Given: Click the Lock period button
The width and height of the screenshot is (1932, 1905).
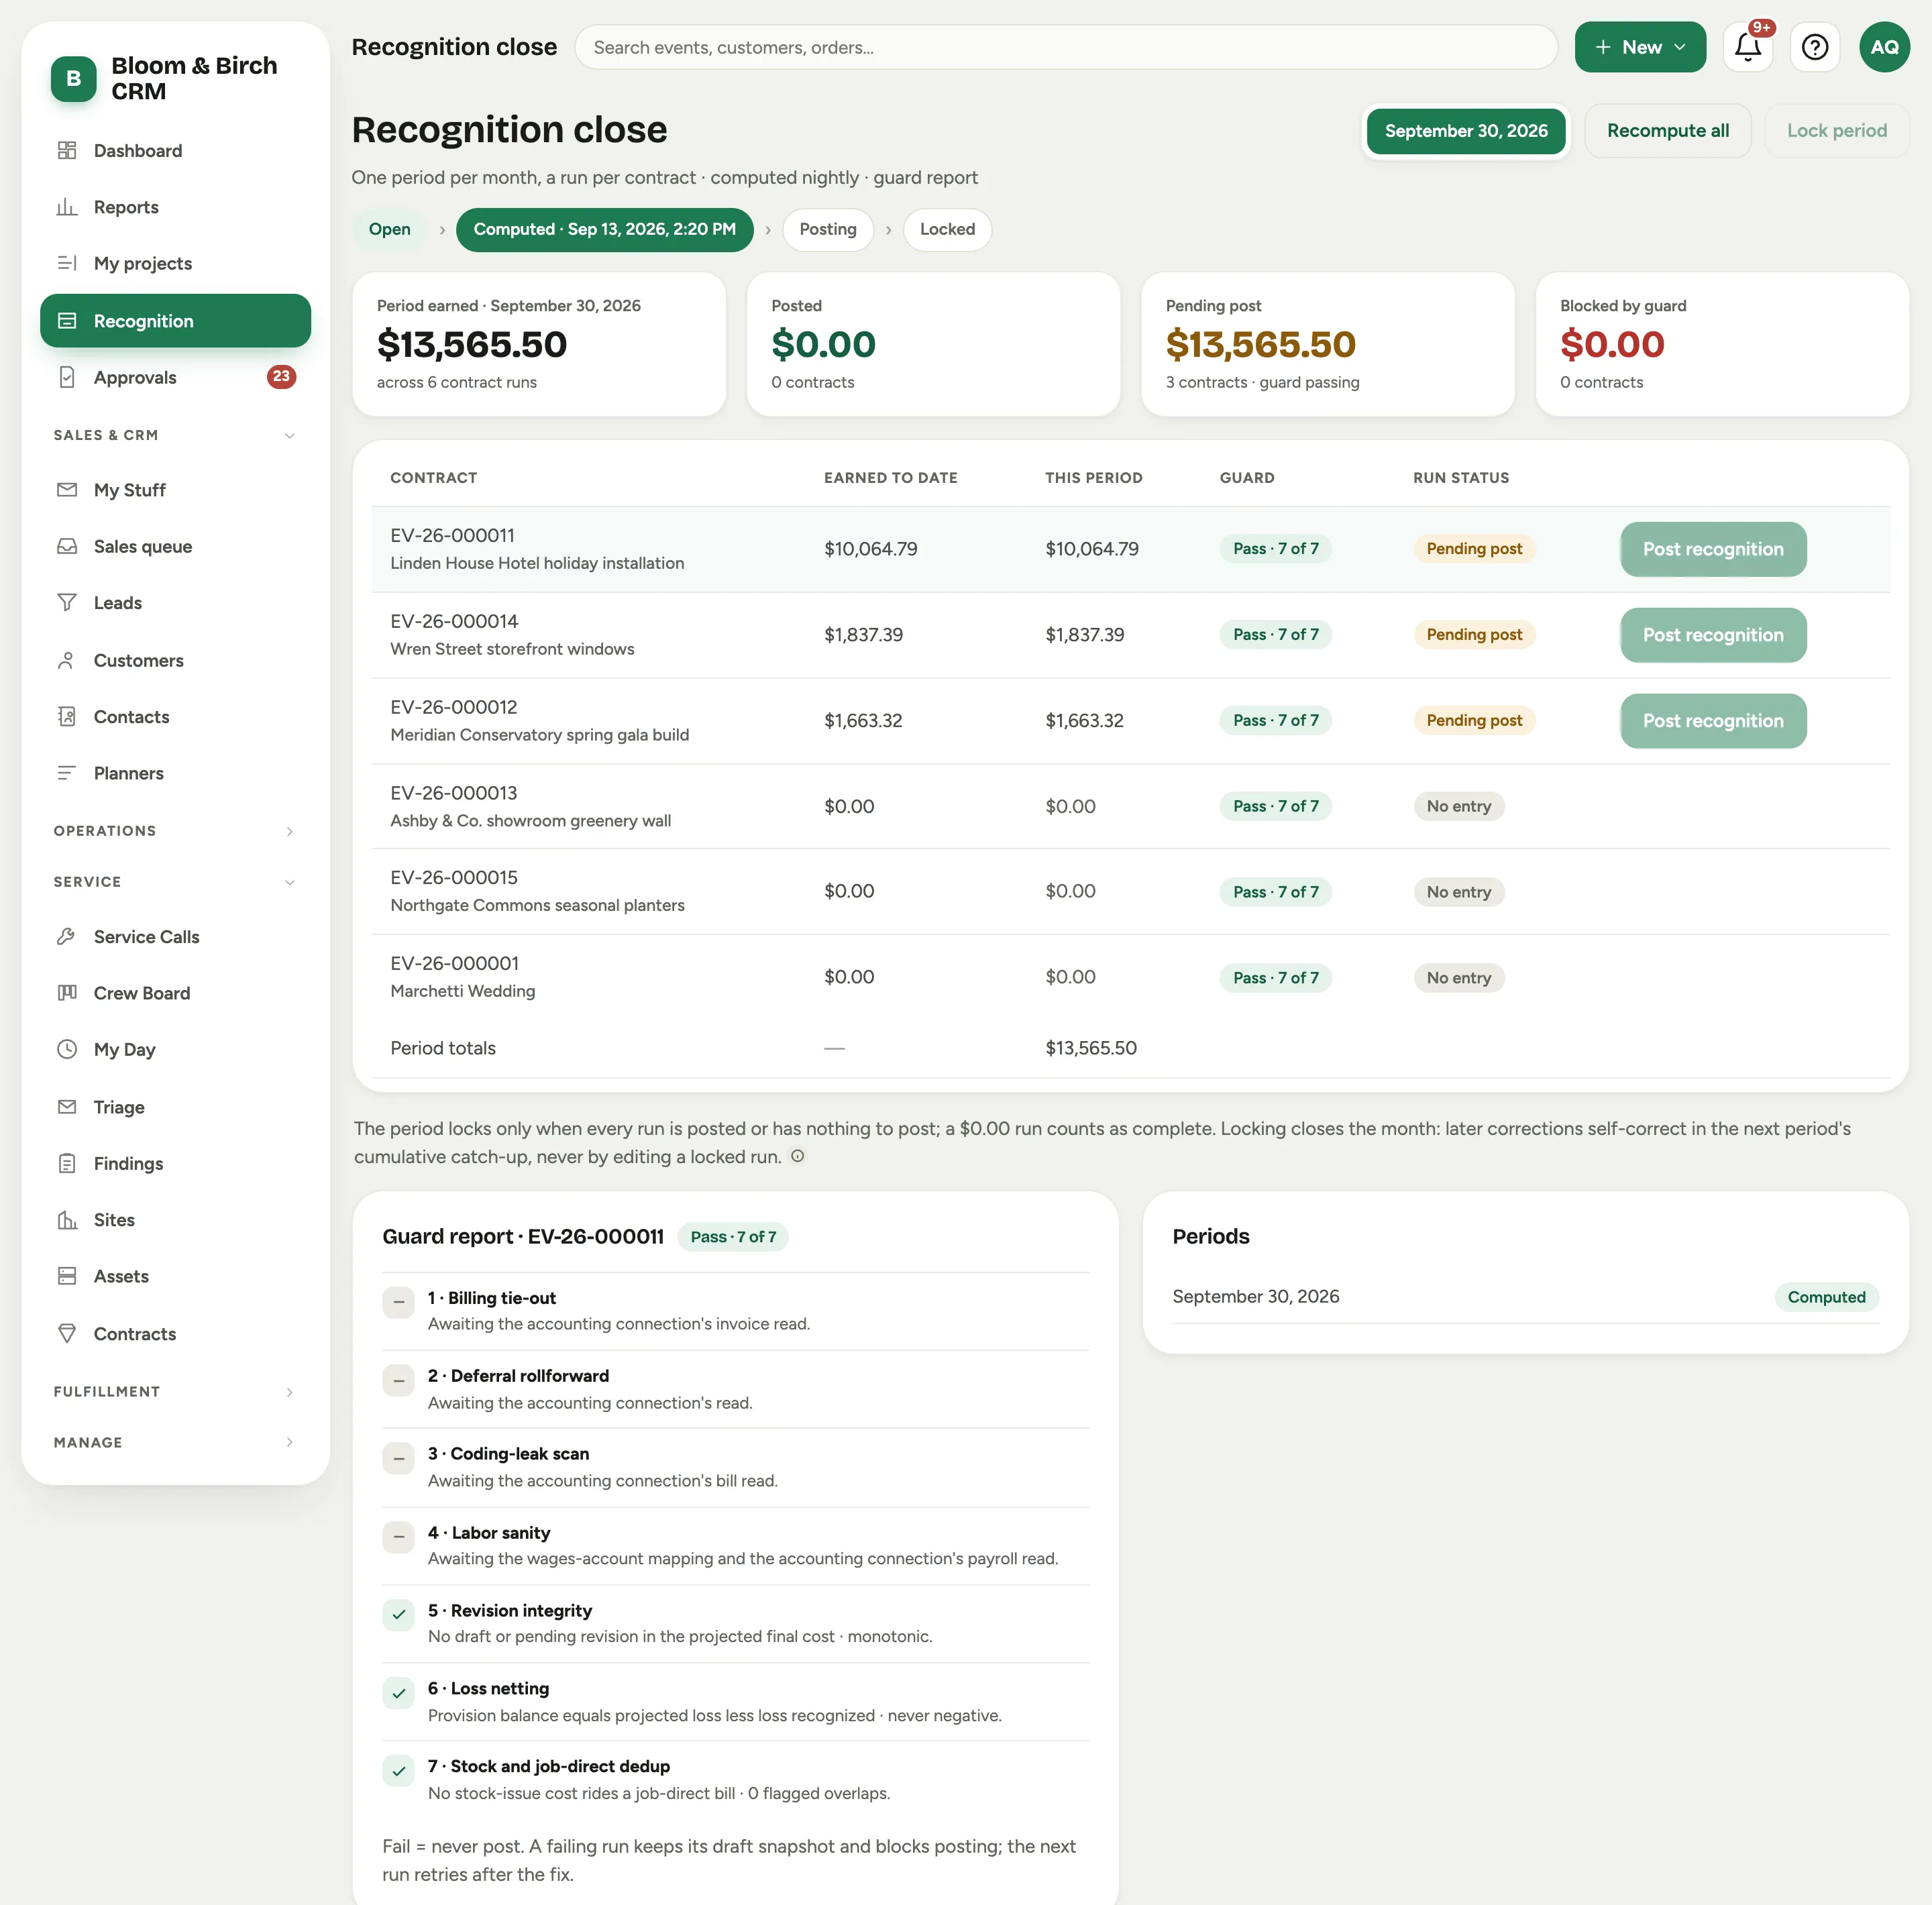Looking at the screenshot, I should tap(1836, 131).
